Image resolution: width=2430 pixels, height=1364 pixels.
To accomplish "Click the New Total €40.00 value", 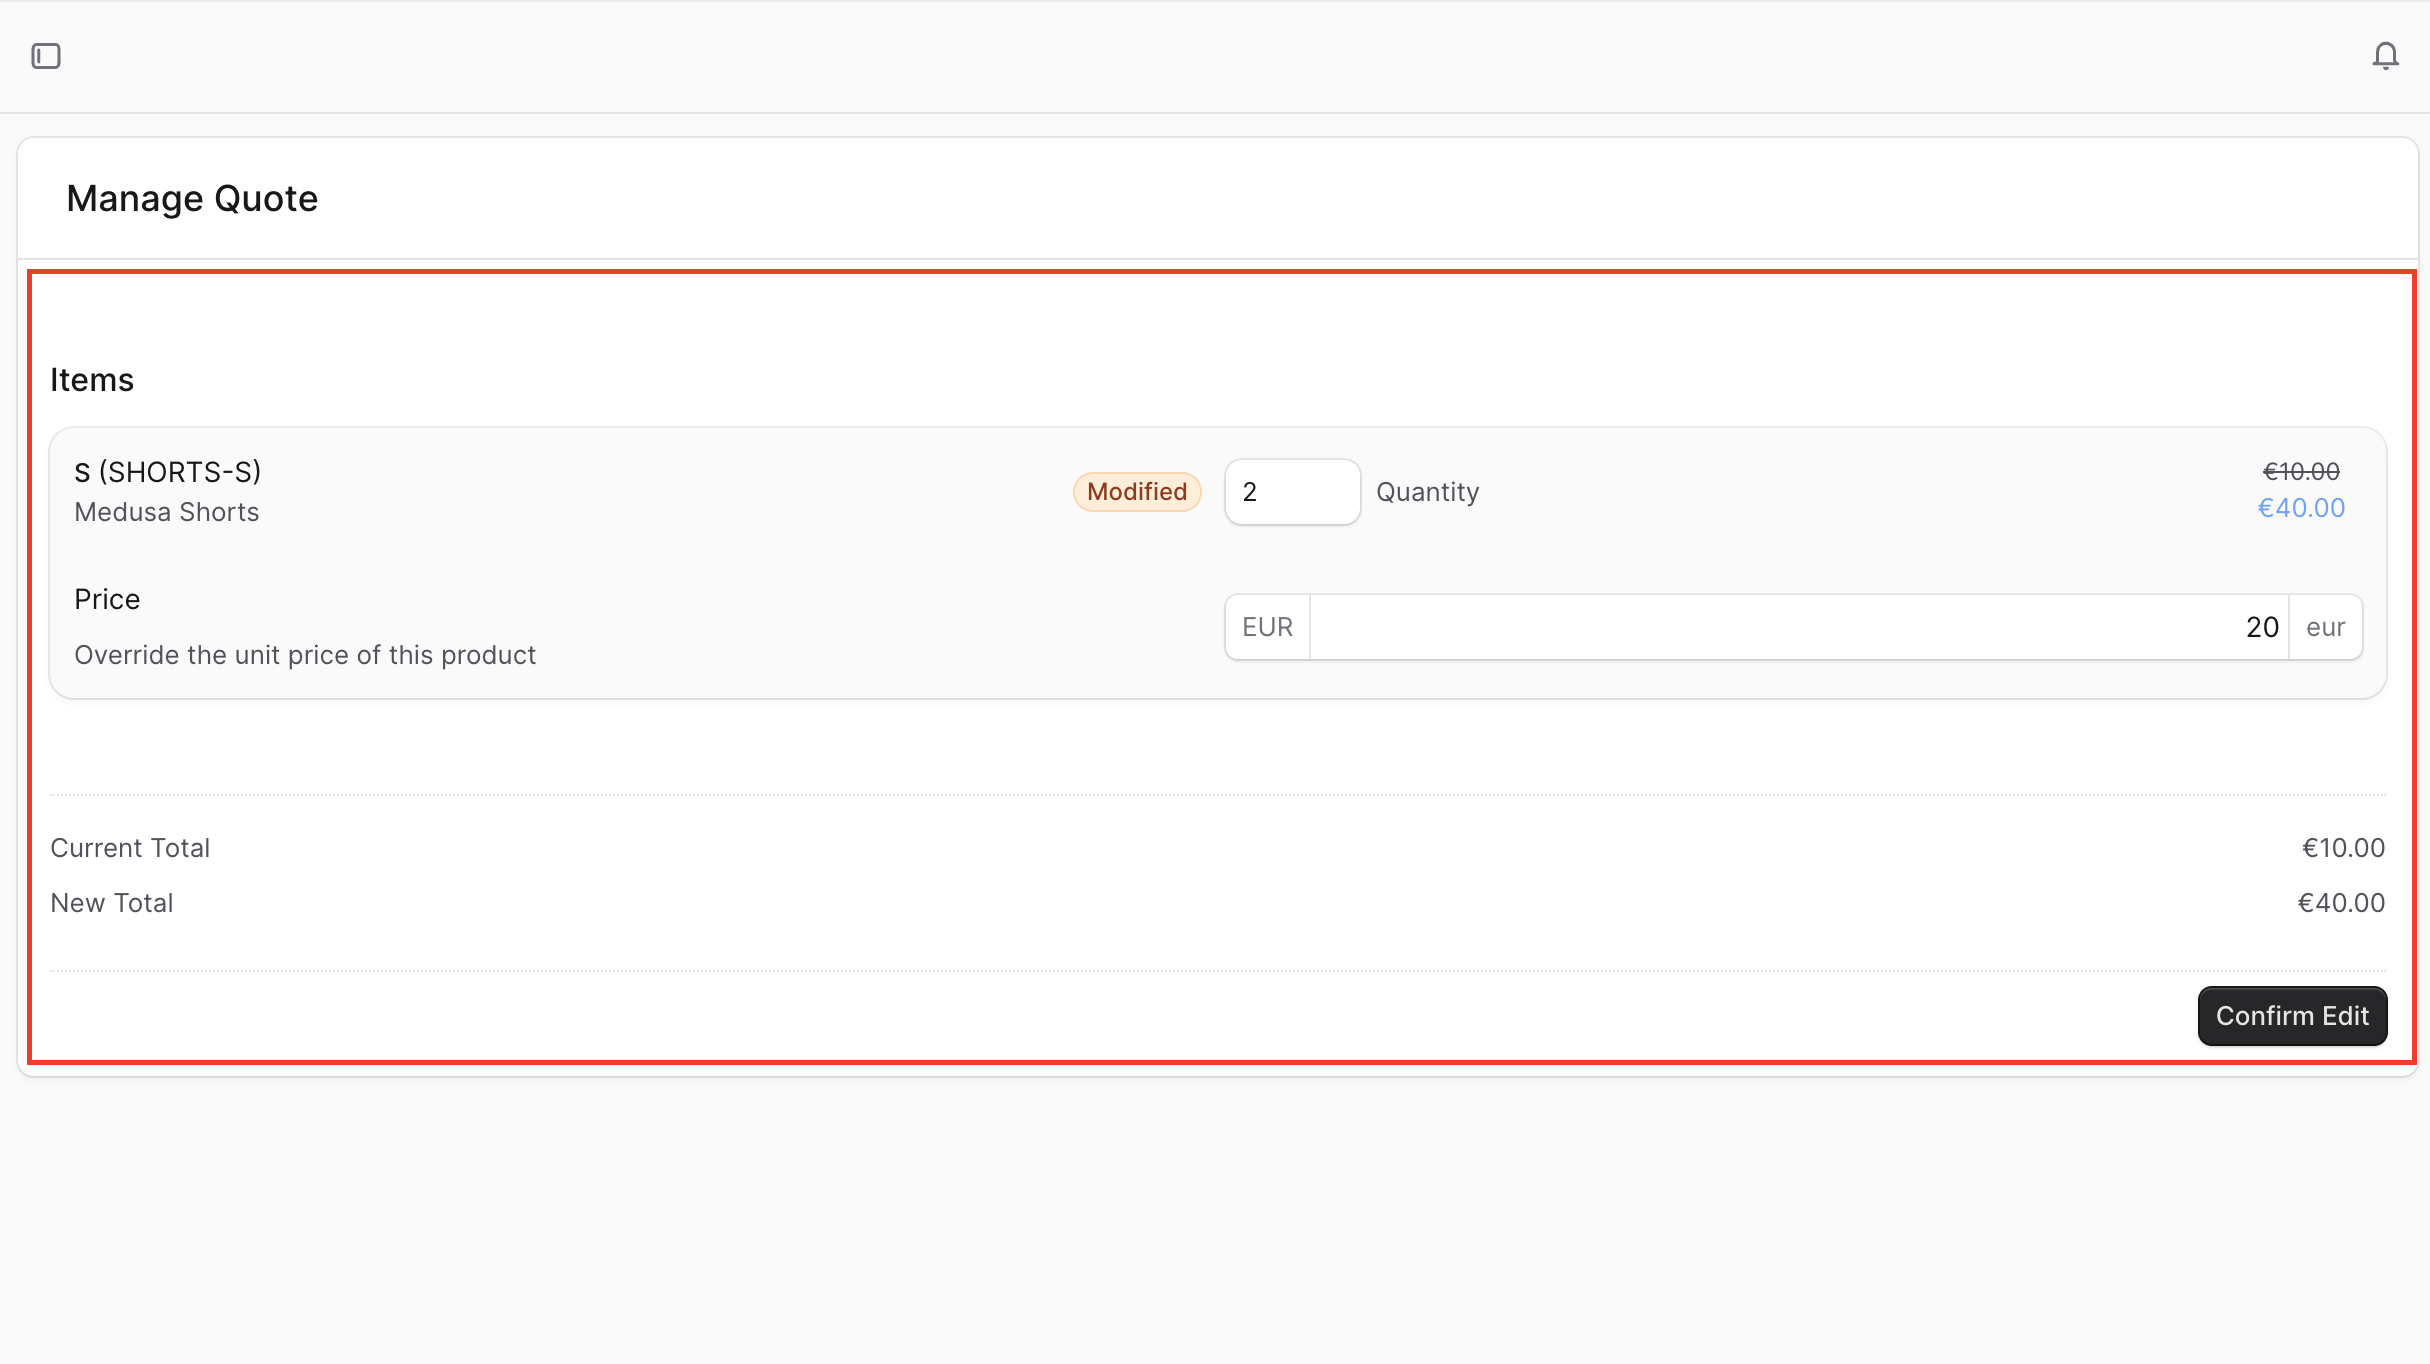I will (x=2342, y=901).
